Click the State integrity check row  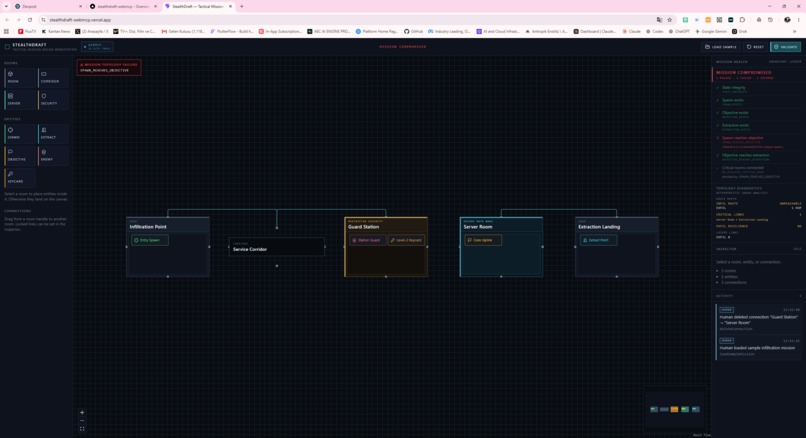coord(758,89)
